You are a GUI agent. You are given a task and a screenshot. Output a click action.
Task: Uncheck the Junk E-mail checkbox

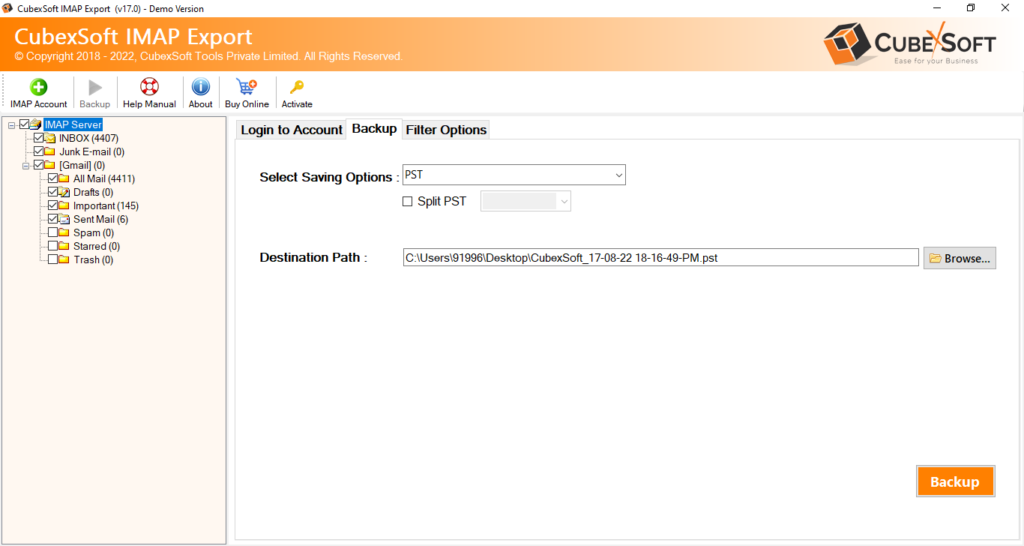[x=39, y=152]
